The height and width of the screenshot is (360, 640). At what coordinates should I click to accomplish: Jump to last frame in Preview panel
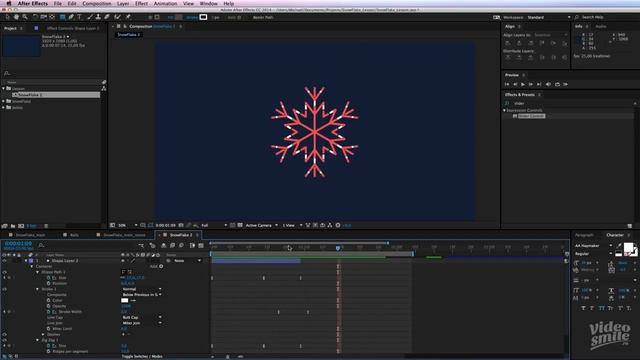pos(539,84)
